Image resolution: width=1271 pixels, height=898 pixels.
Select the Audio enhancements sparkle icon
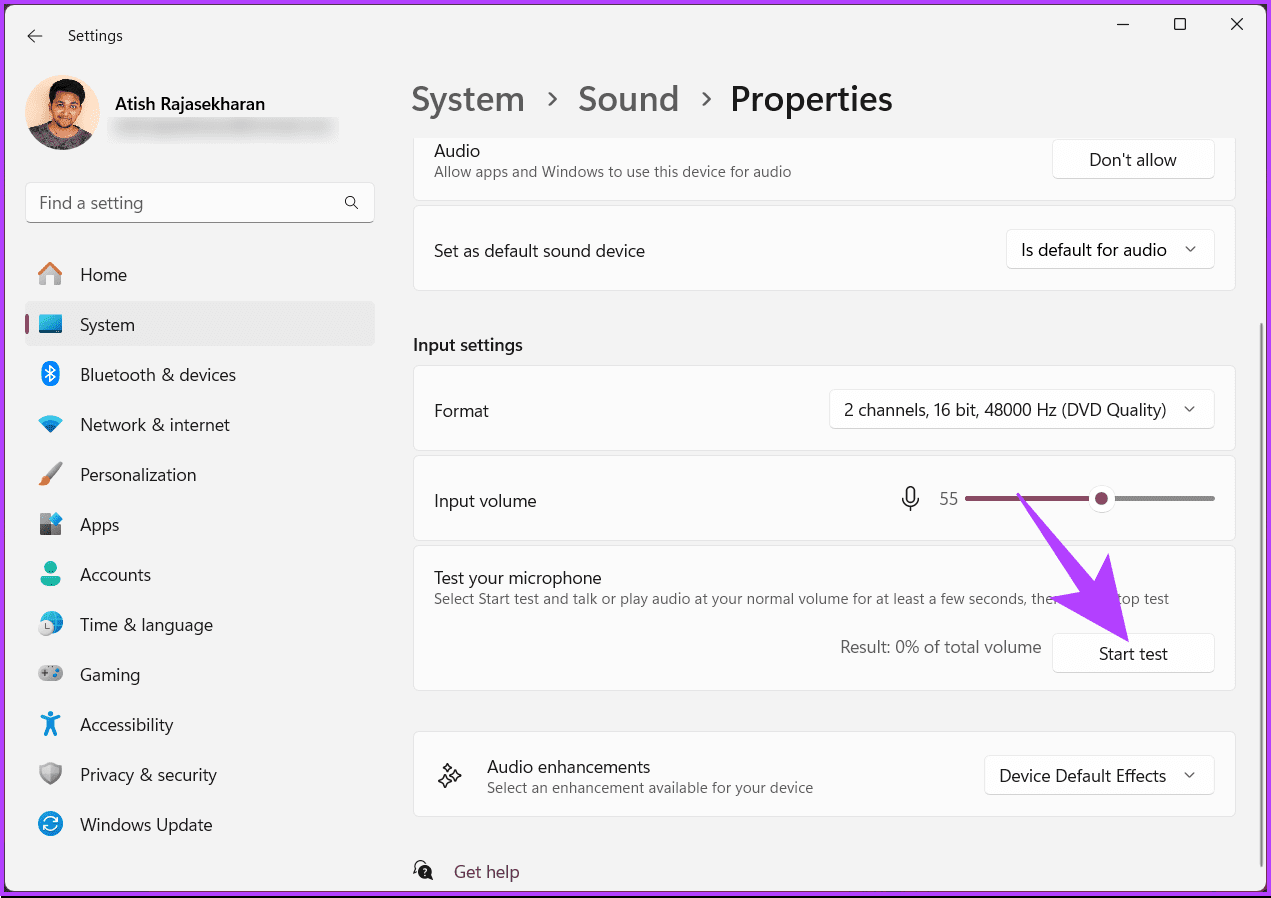tap(449, 774)
